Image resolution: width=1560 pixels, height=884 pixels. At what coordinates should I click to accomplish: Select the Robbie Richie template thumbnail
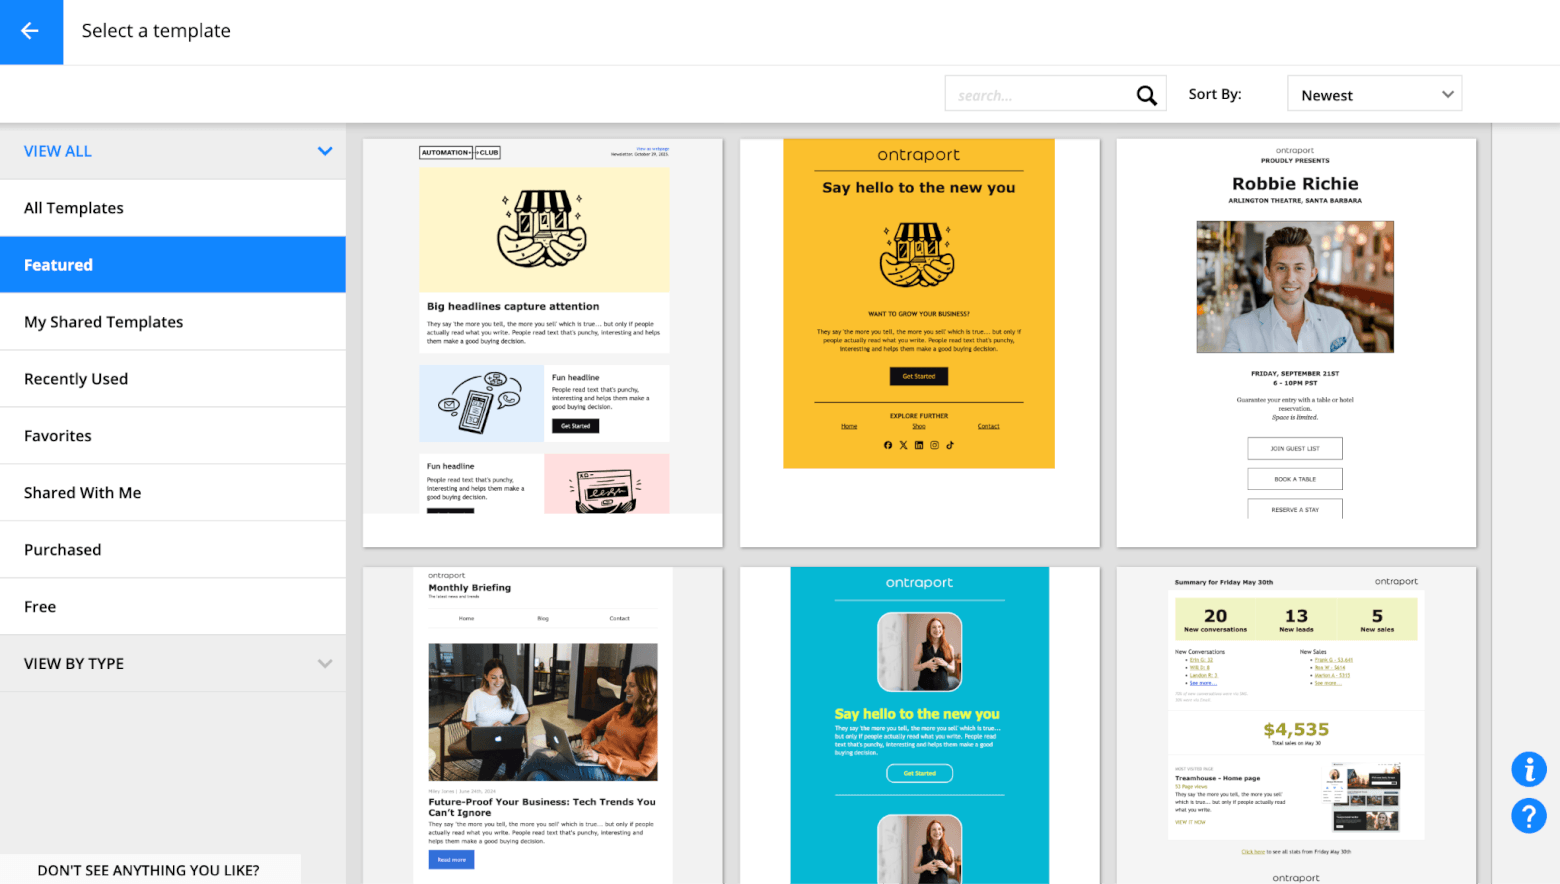point(1295,340)
